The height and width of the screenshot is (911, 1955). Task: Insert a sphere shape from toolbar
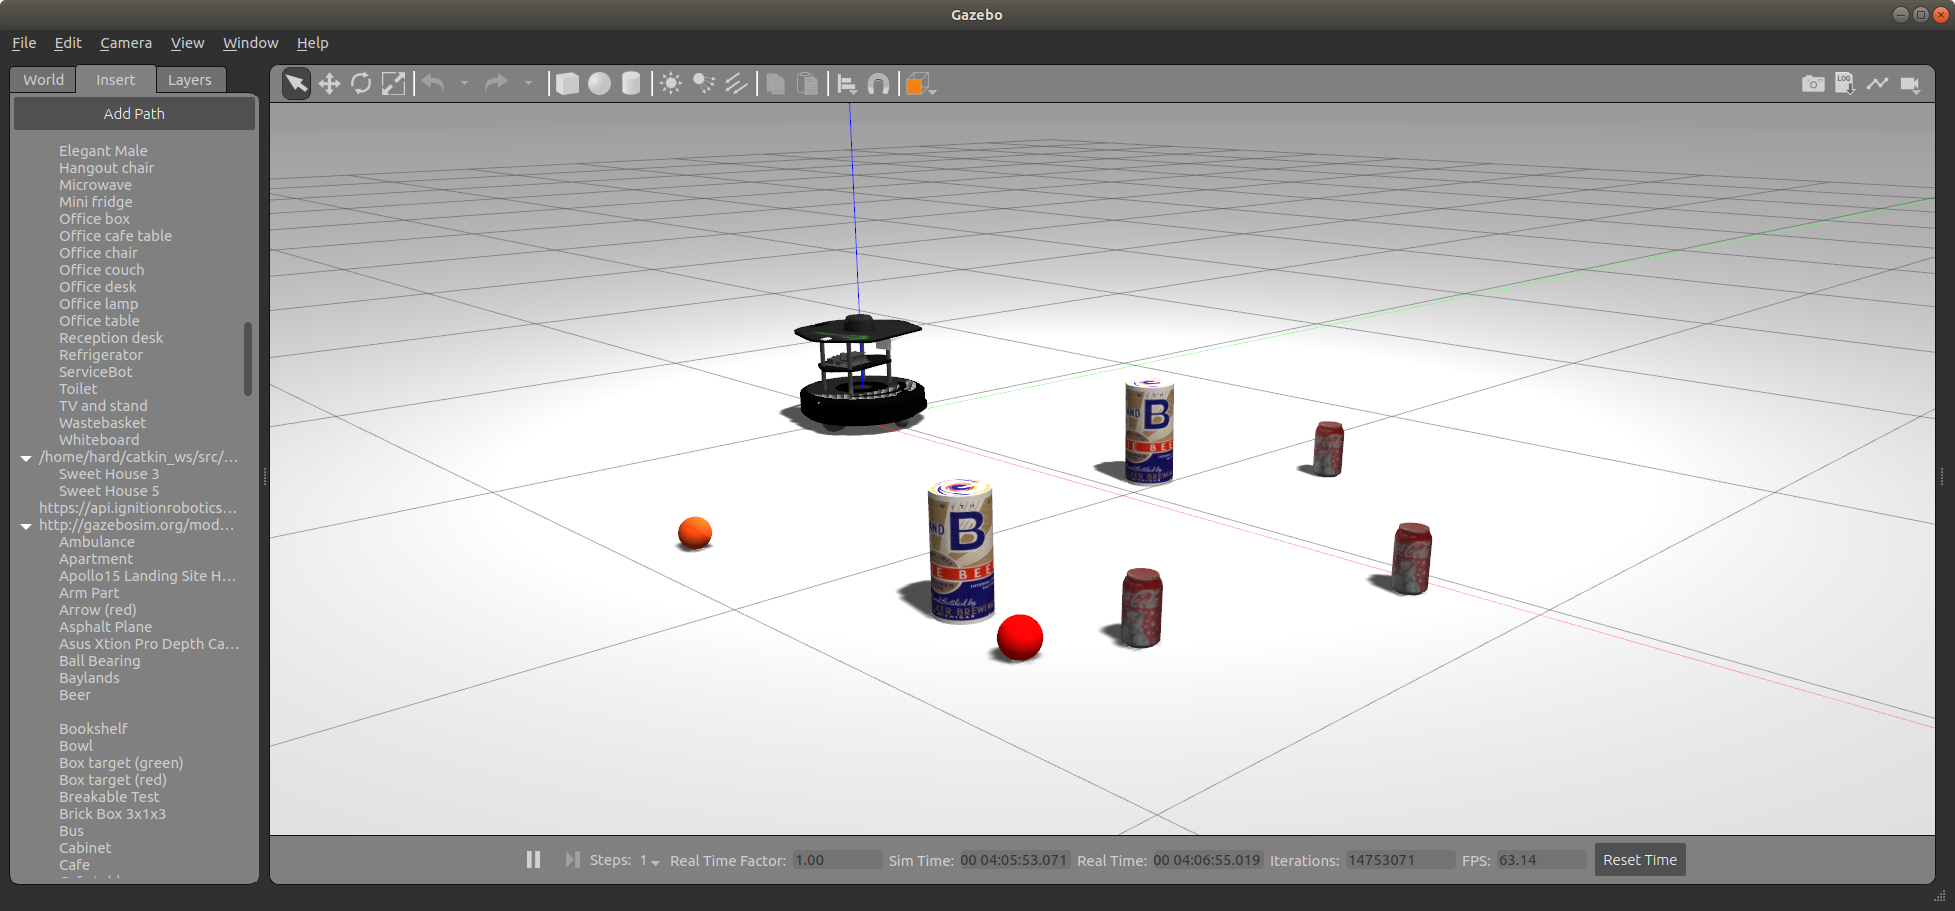tap(599, 84)
